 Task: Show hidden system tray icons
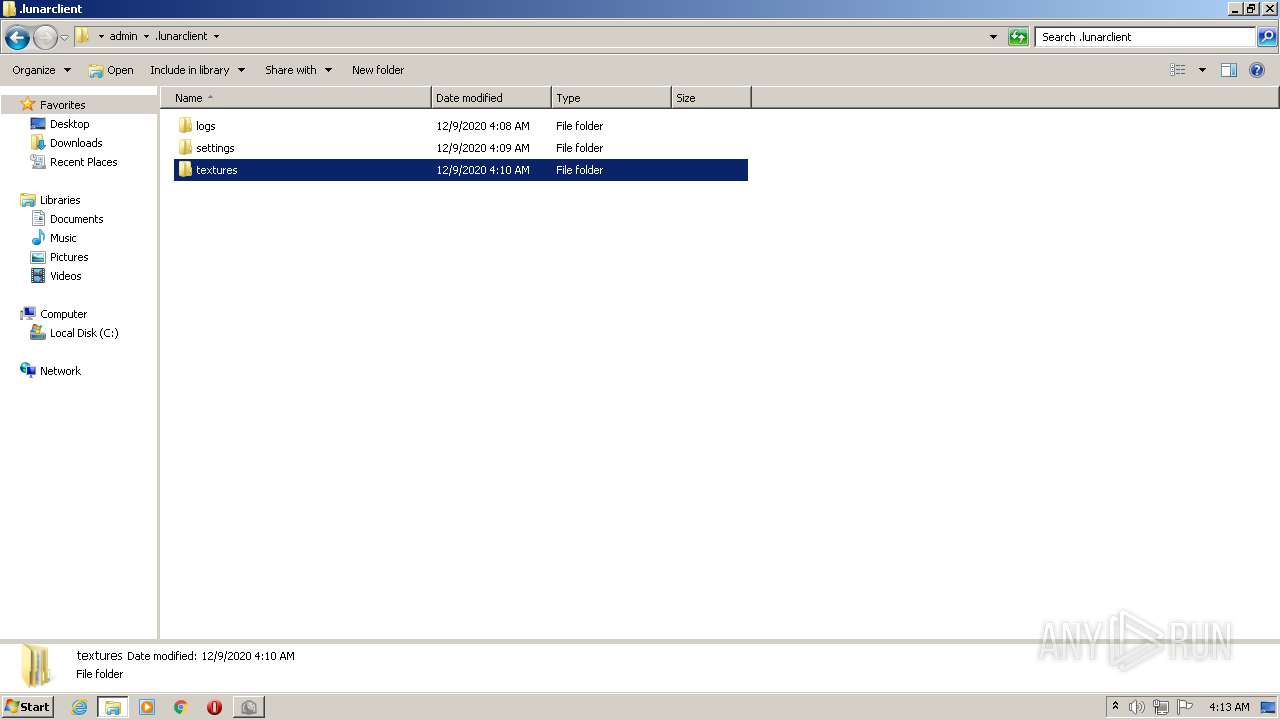click(1115, 707)
